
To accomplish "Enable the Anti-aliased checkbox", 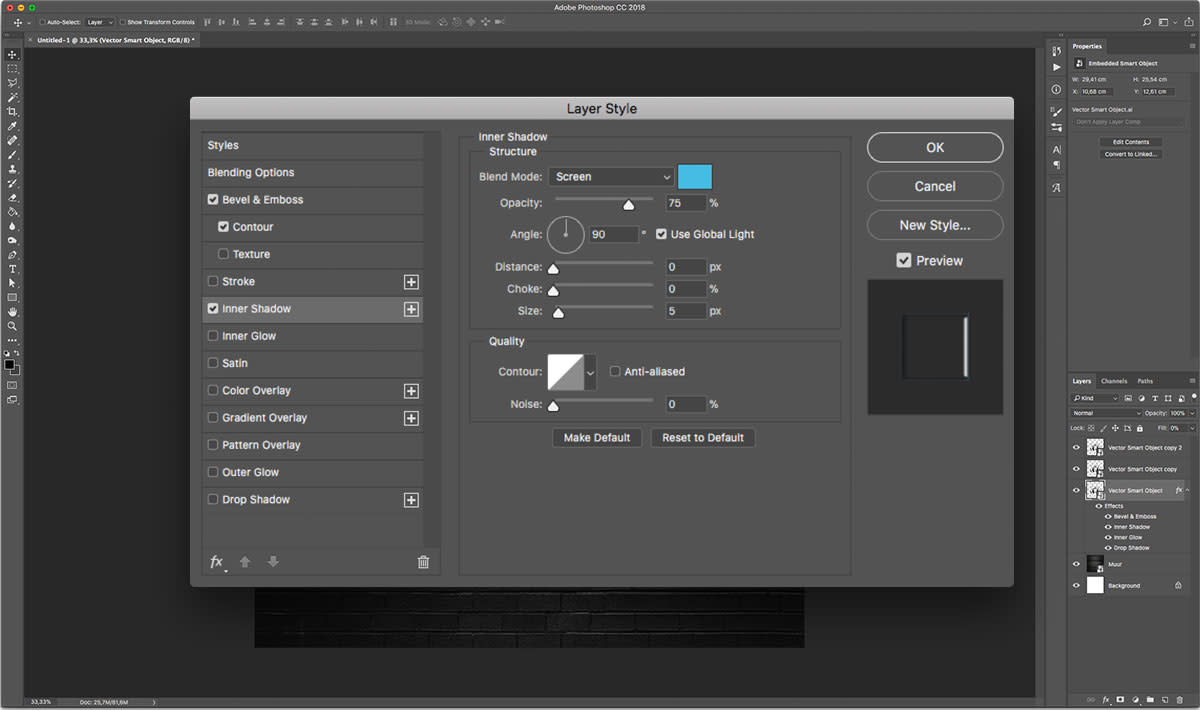I will click(615, 371).
